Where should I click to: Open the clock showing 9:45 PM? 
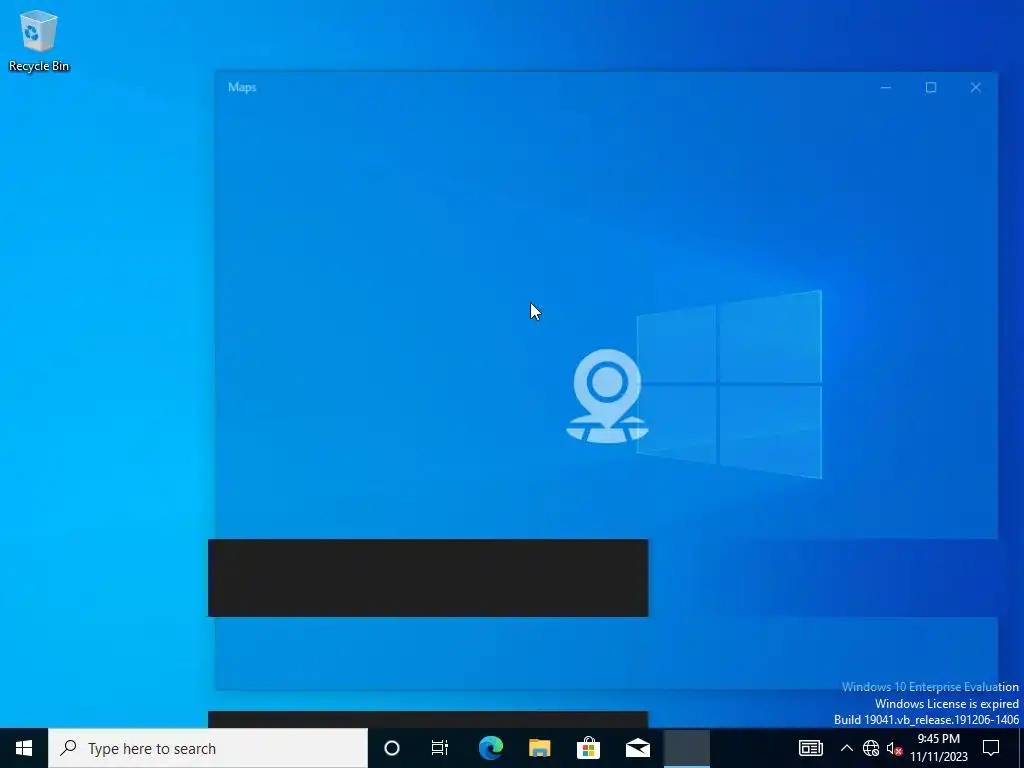pyautogui.click(x=938, y=748)
